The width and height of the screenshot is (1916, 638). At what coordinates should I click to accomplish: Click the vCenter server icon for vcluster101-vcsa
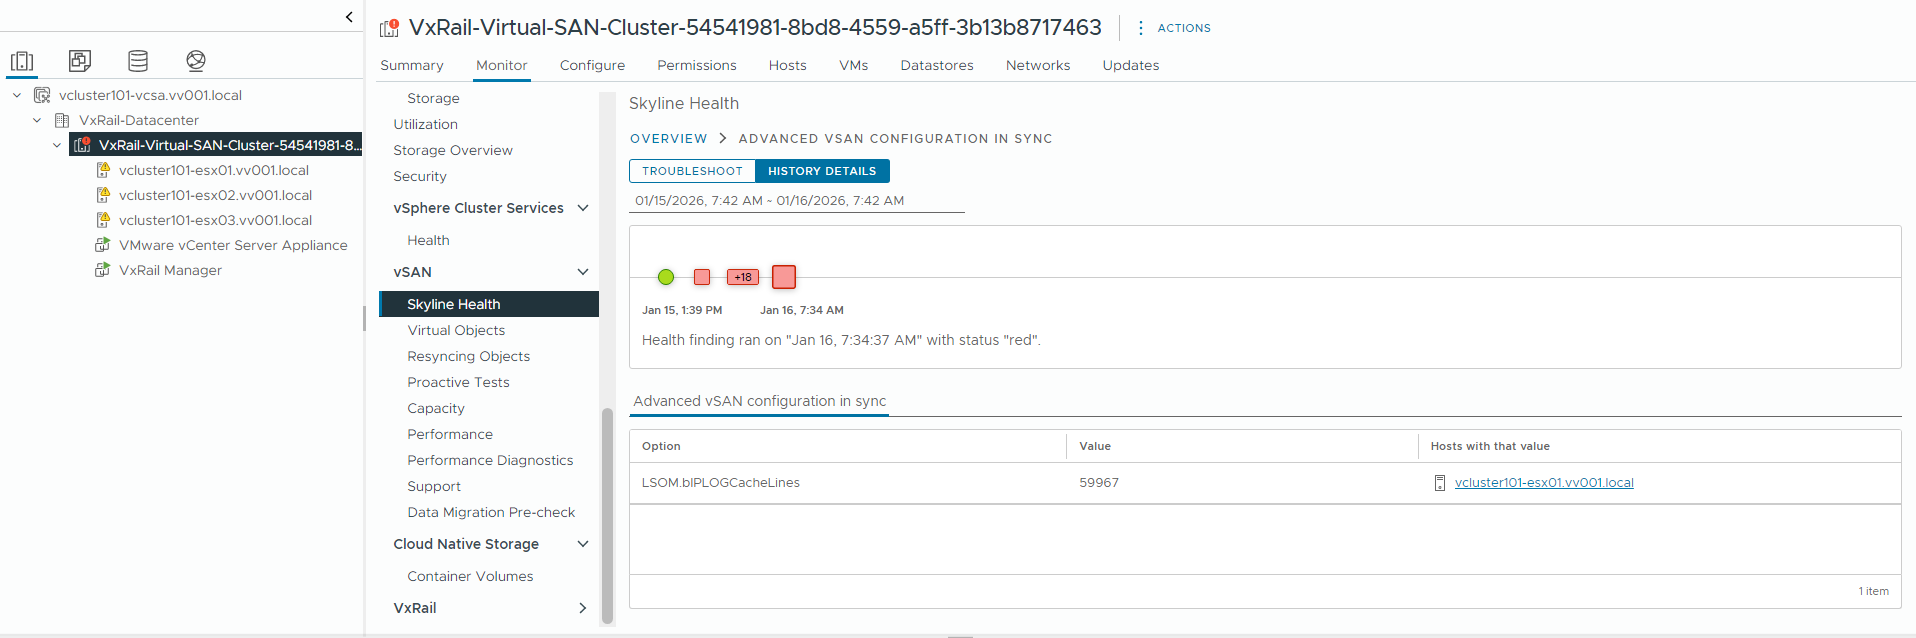pyautogui.click(x=42, y=95)
